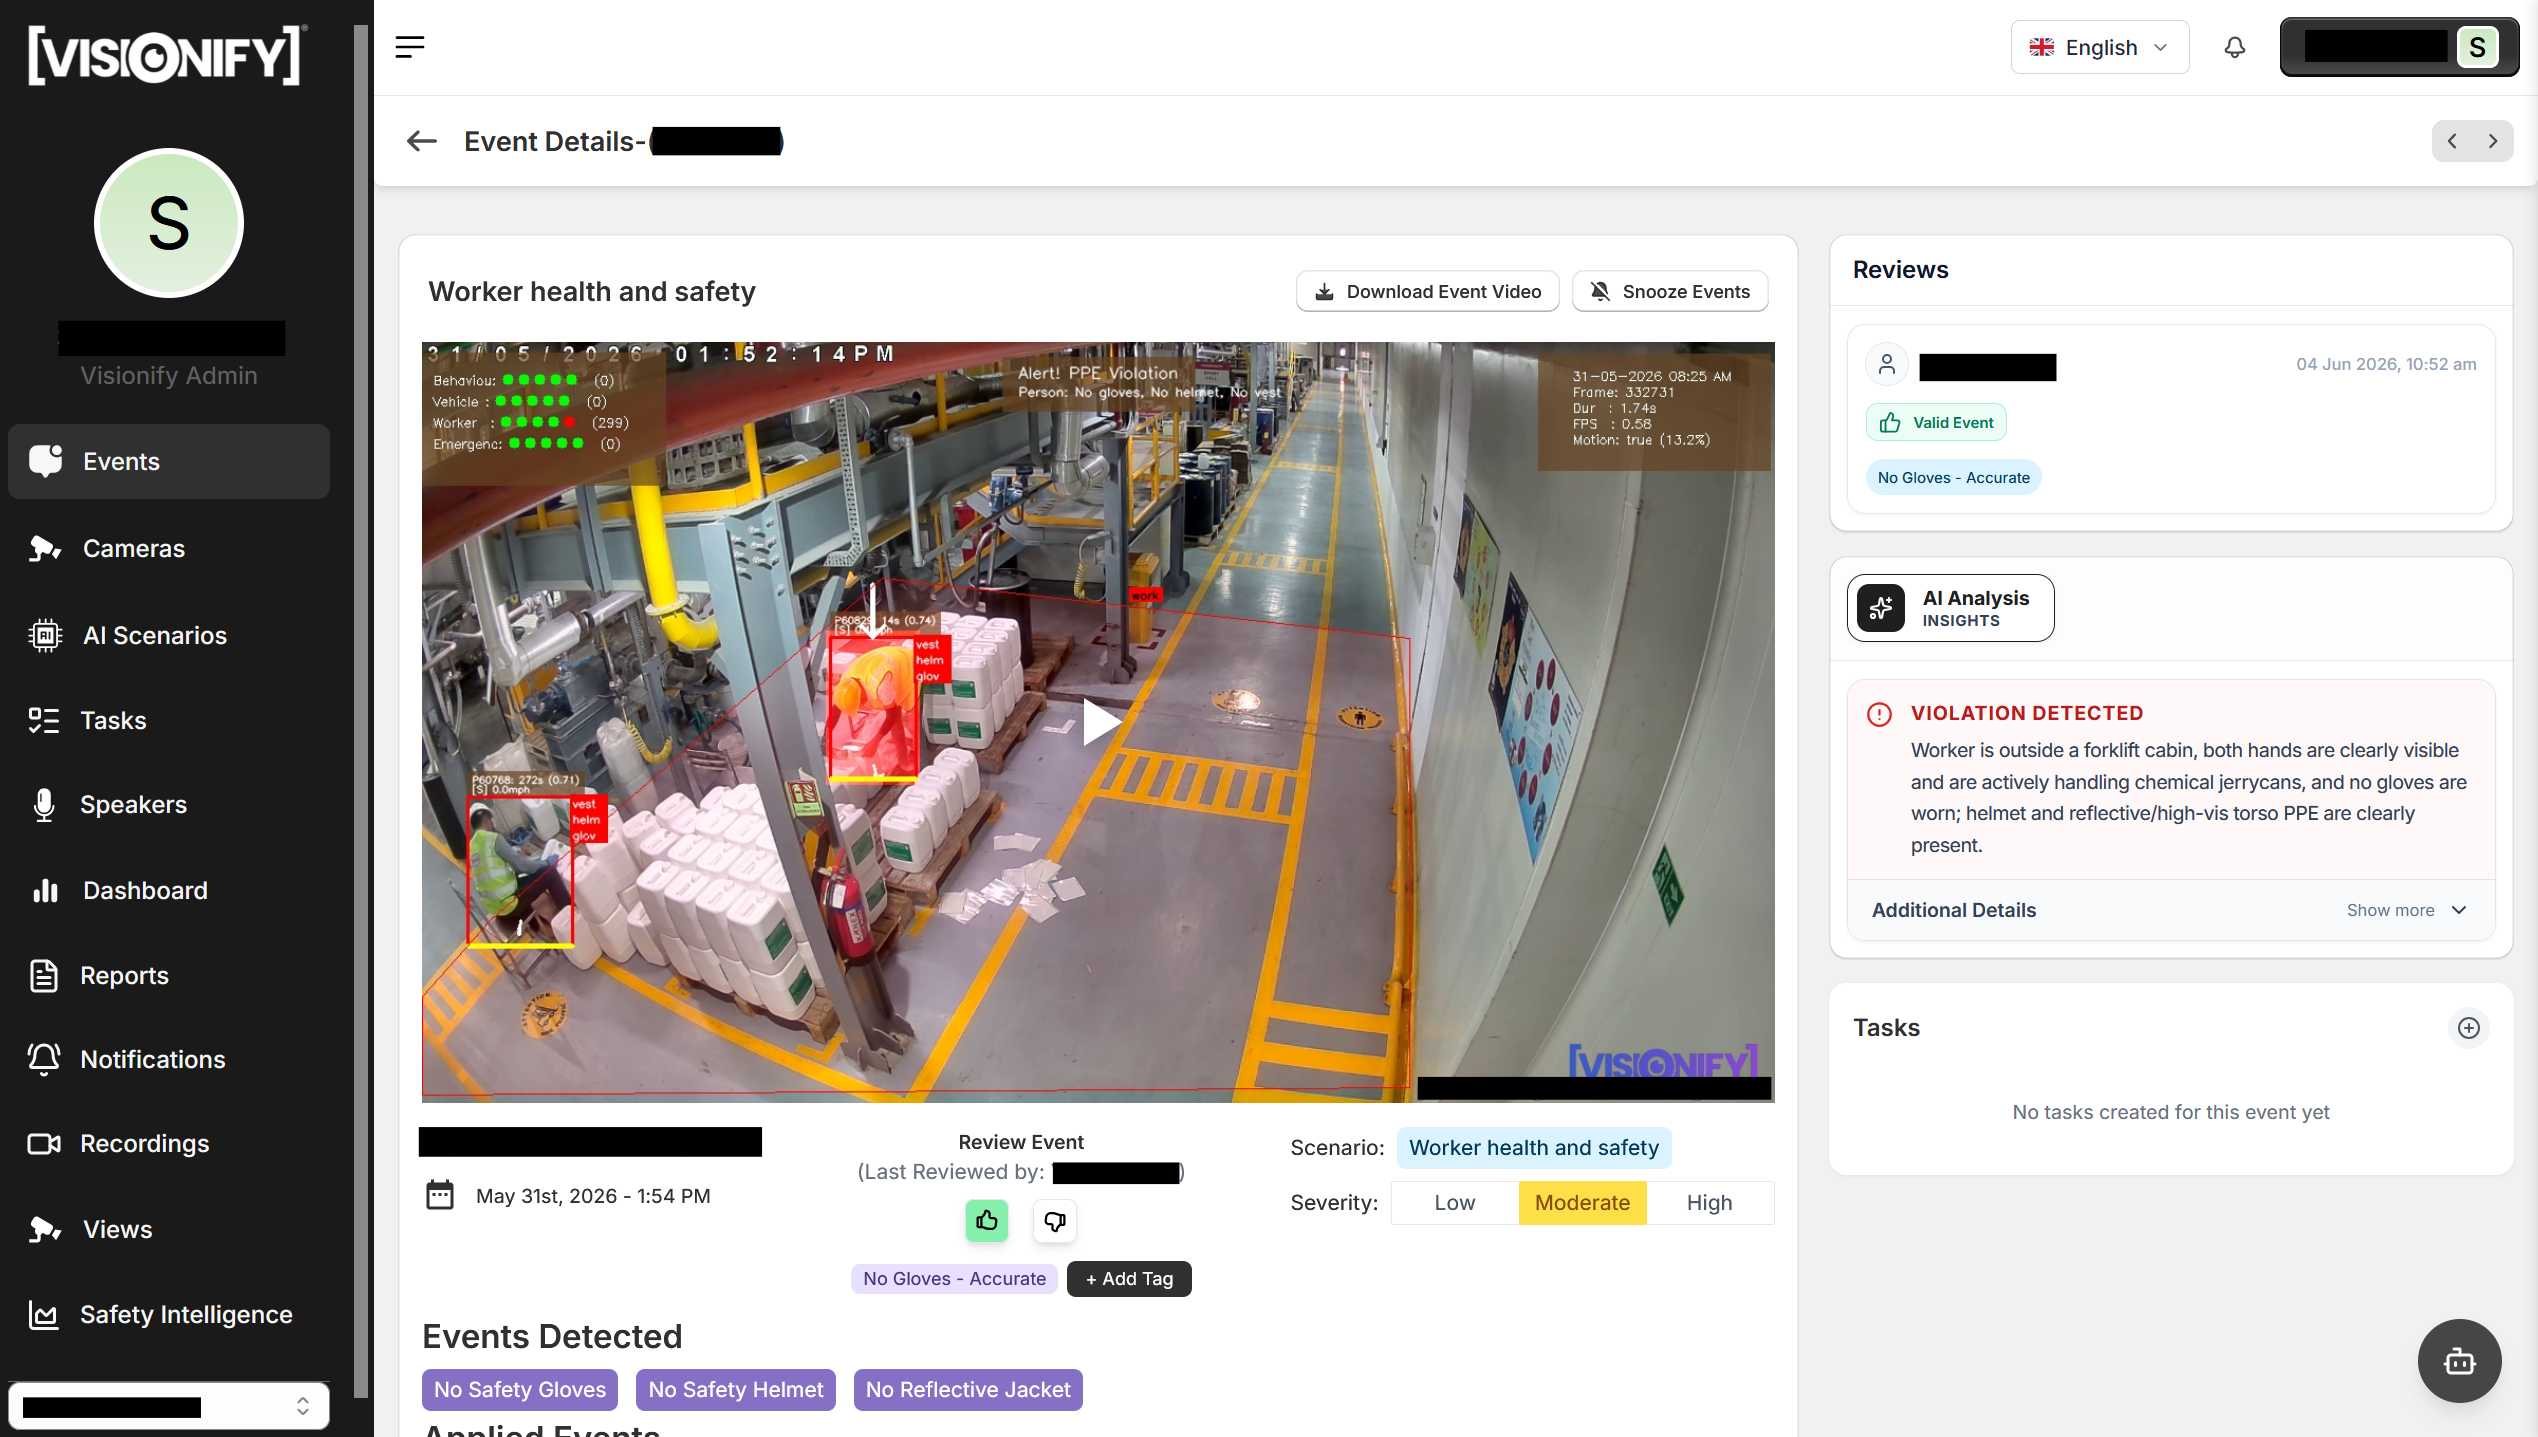Click the Safety Intelligence chart icon
The image size is (2538, 1437).
tap(43, 1314)
